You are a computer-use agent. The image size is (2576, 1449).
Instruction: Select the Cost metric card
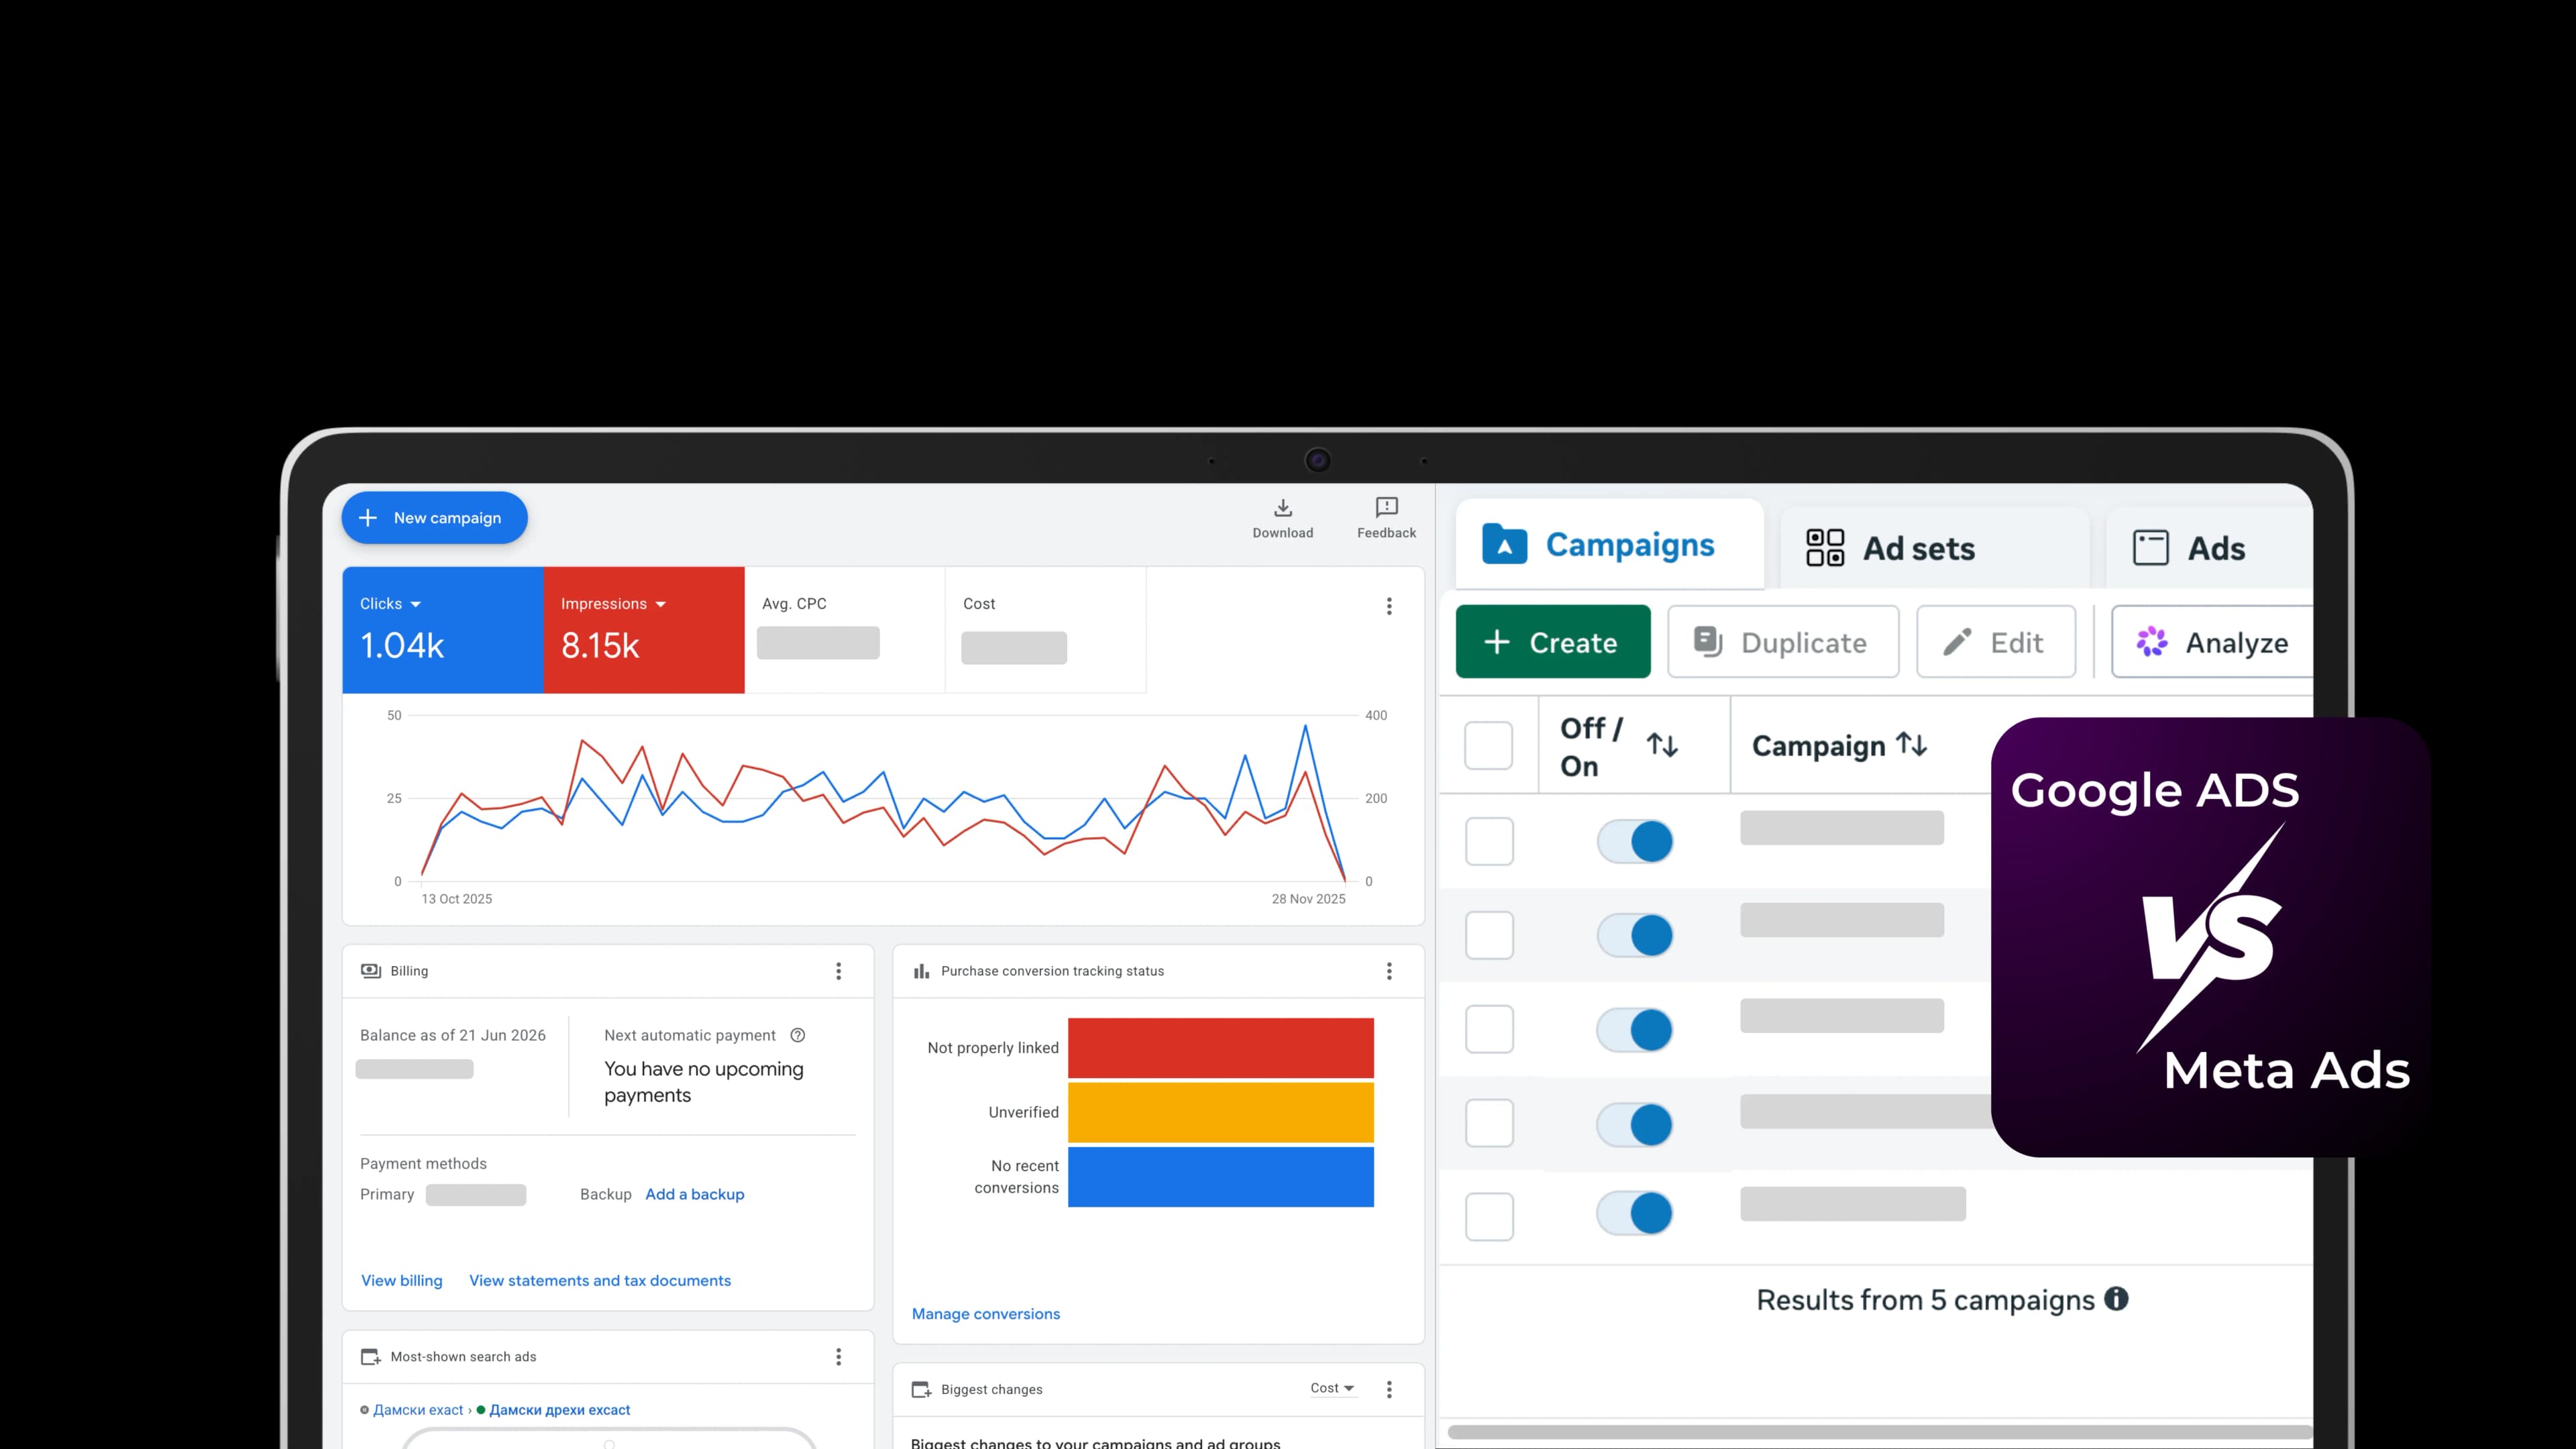point(1045,630)
